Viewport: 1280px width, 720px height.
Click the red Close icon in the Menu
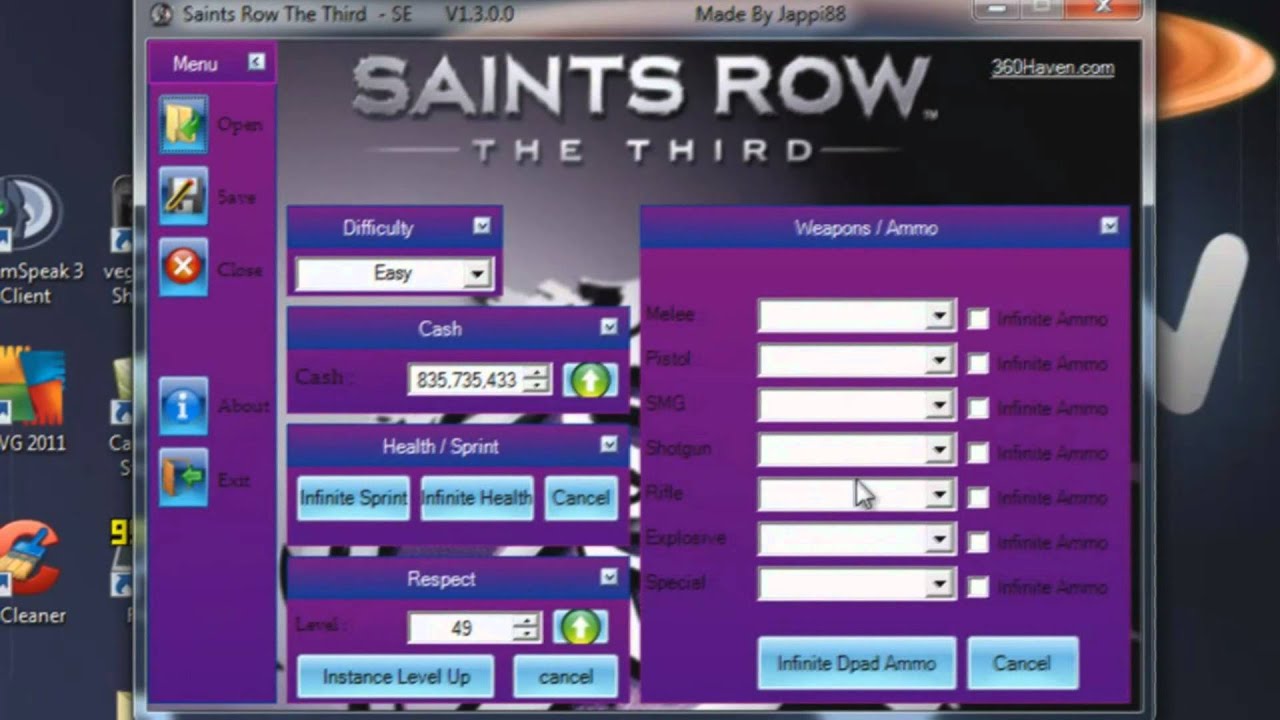tap(183, 268)
